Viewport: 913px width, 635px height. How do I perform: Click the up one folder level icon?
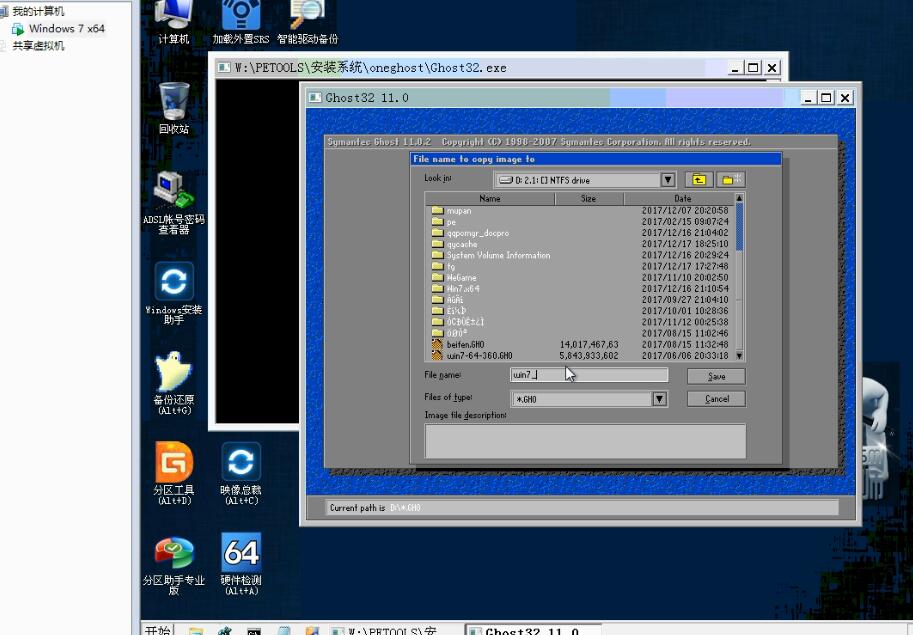(699, 180)
